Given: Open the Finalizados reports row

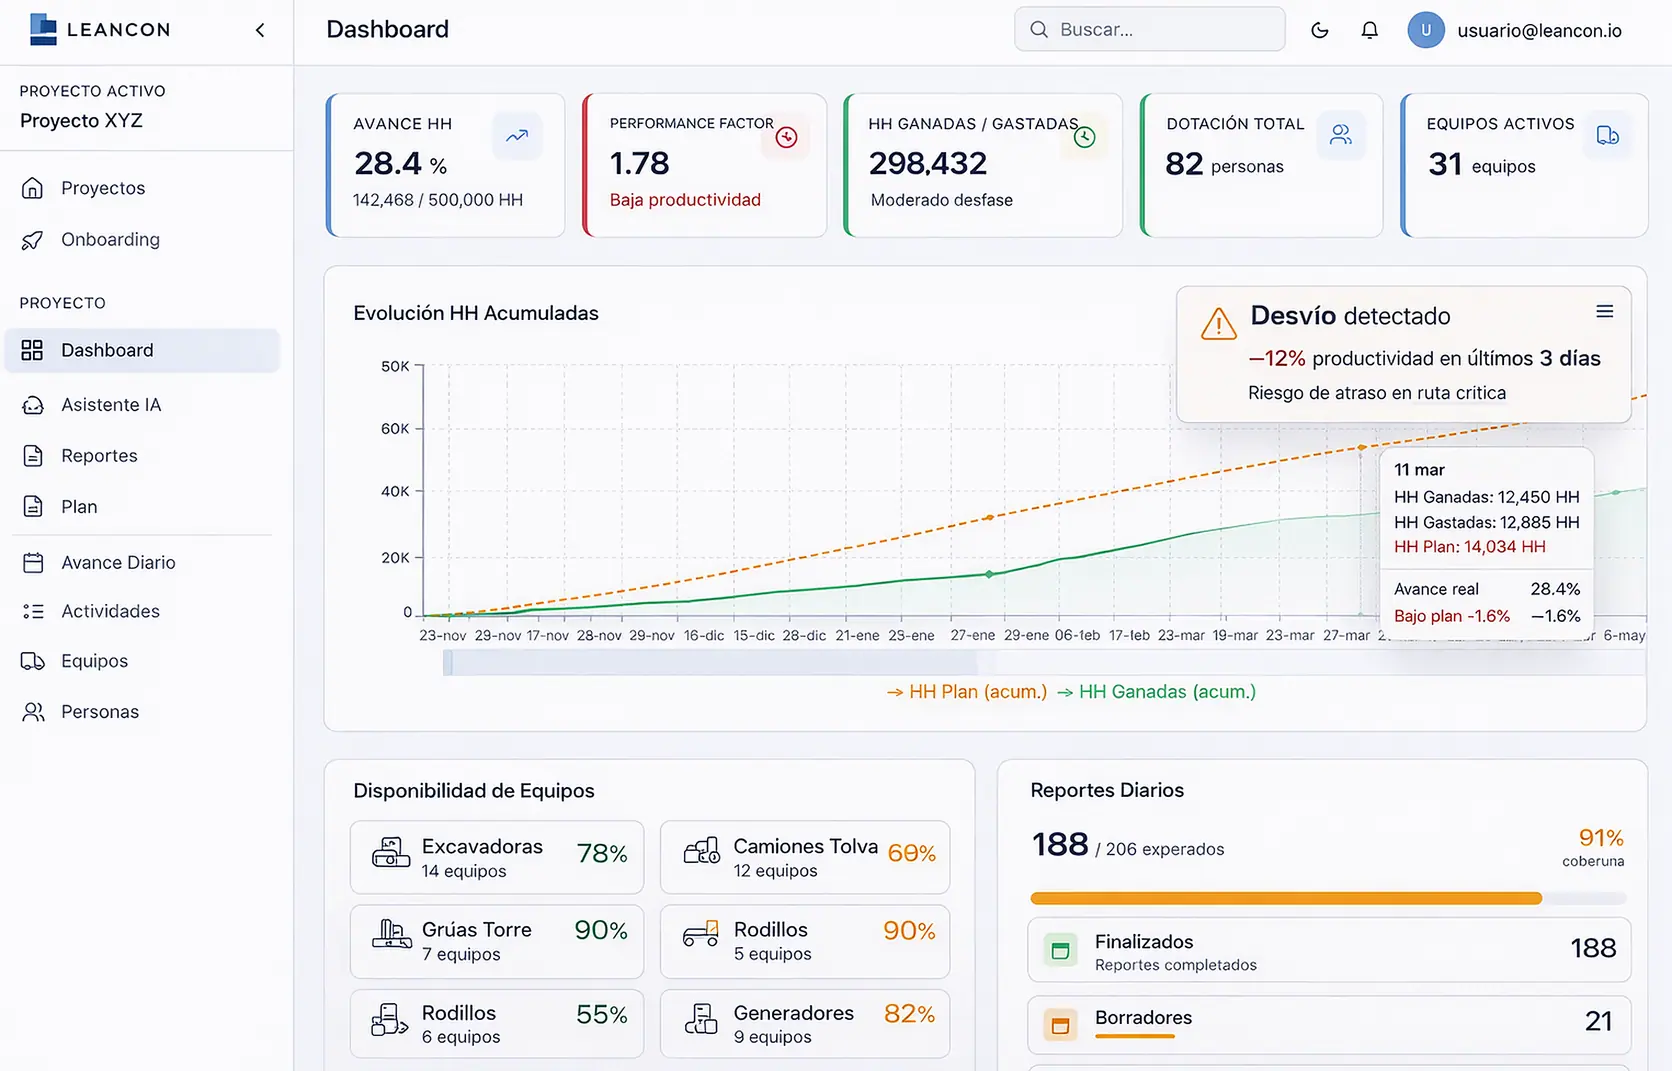Looking at the screenshot, I should tap(1329, 950).
